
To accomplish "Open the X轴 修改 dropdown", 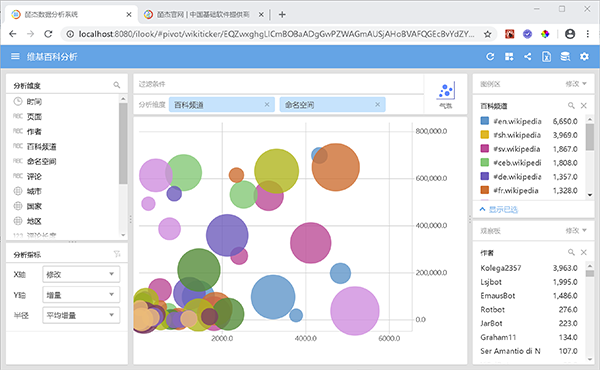I will [81, 274].
